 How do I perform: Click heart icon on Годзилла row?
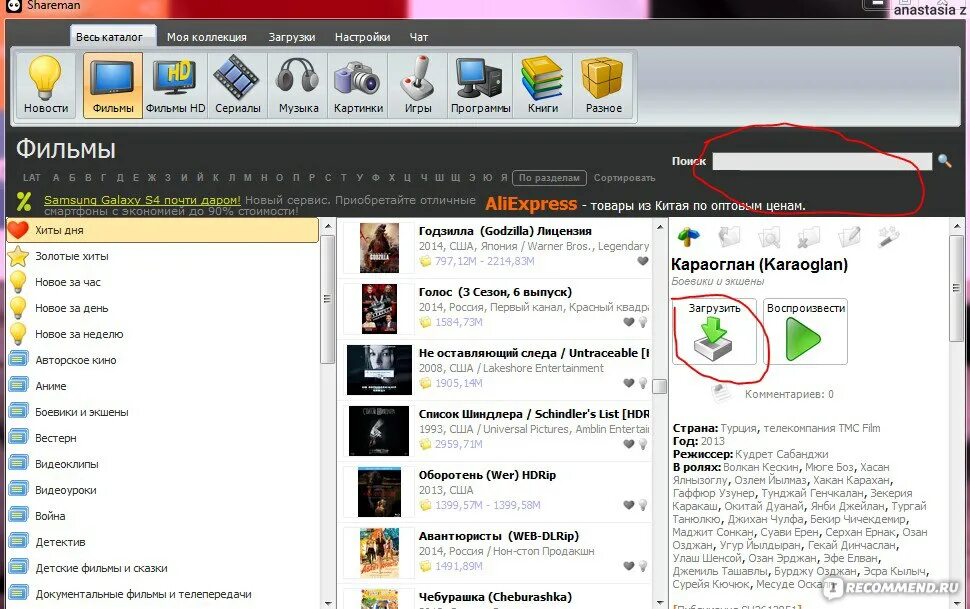tap(643, 261)
